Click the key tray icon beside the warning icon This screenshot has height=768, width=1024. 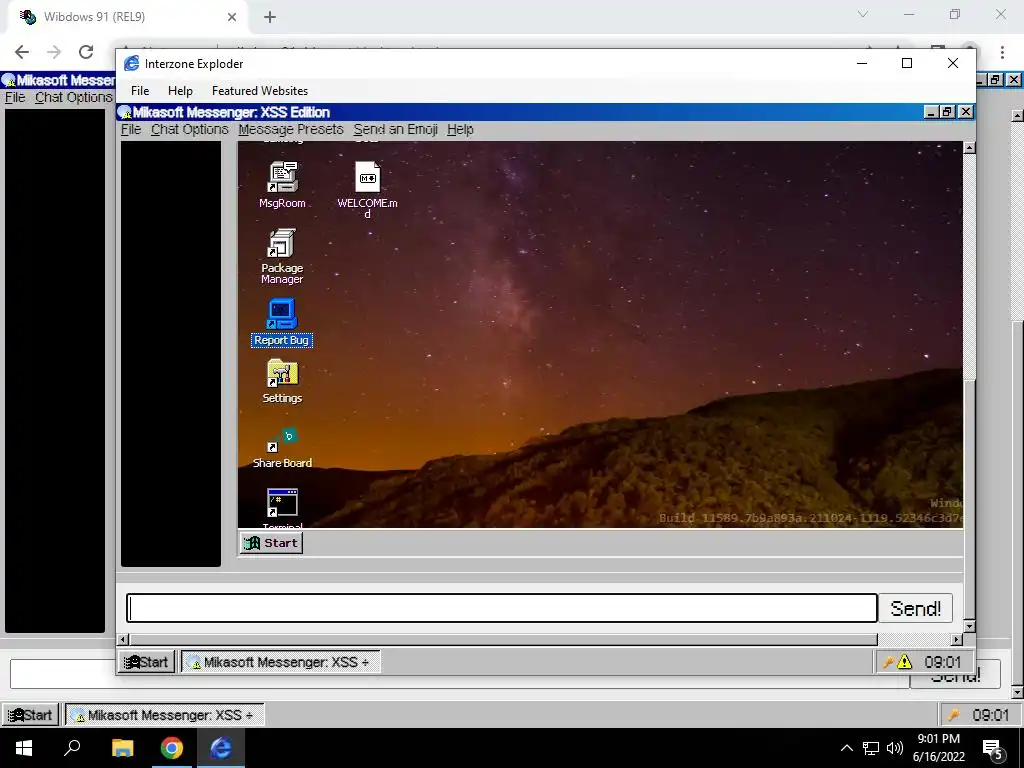888,662
